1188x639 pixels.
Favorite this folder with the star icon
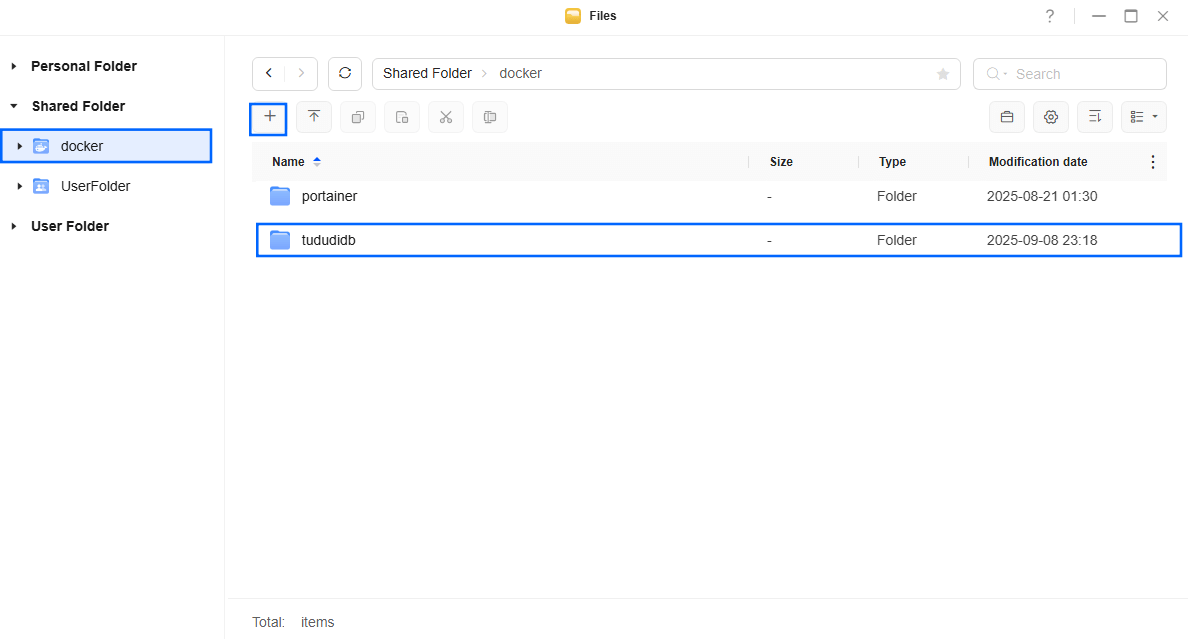point(943,74)
